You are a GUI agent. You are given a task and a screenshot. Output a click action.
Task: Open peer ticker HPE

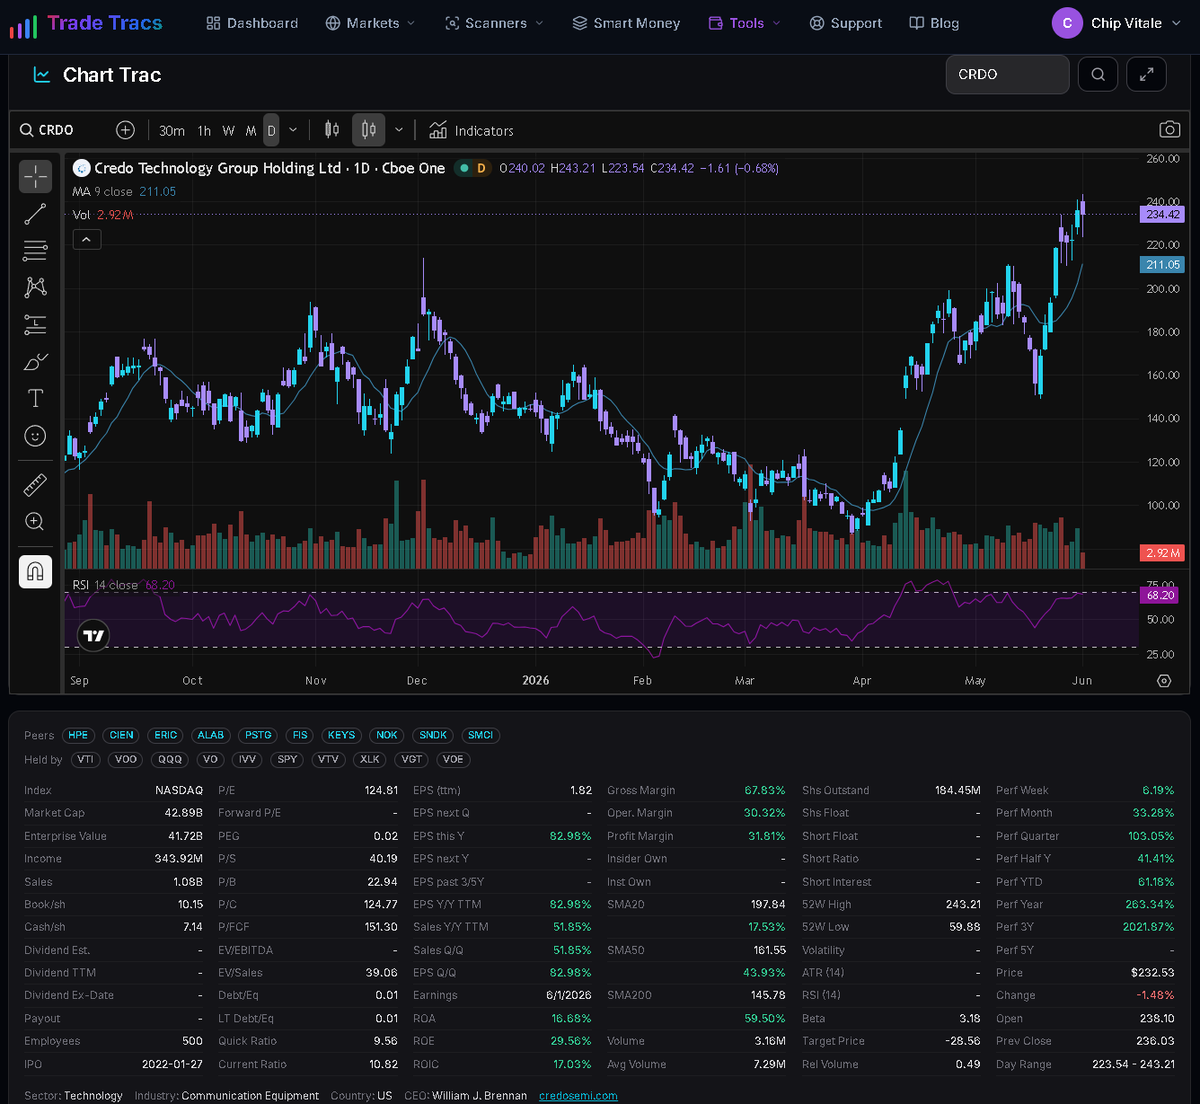pyautogui.click(x=78, y=735)
